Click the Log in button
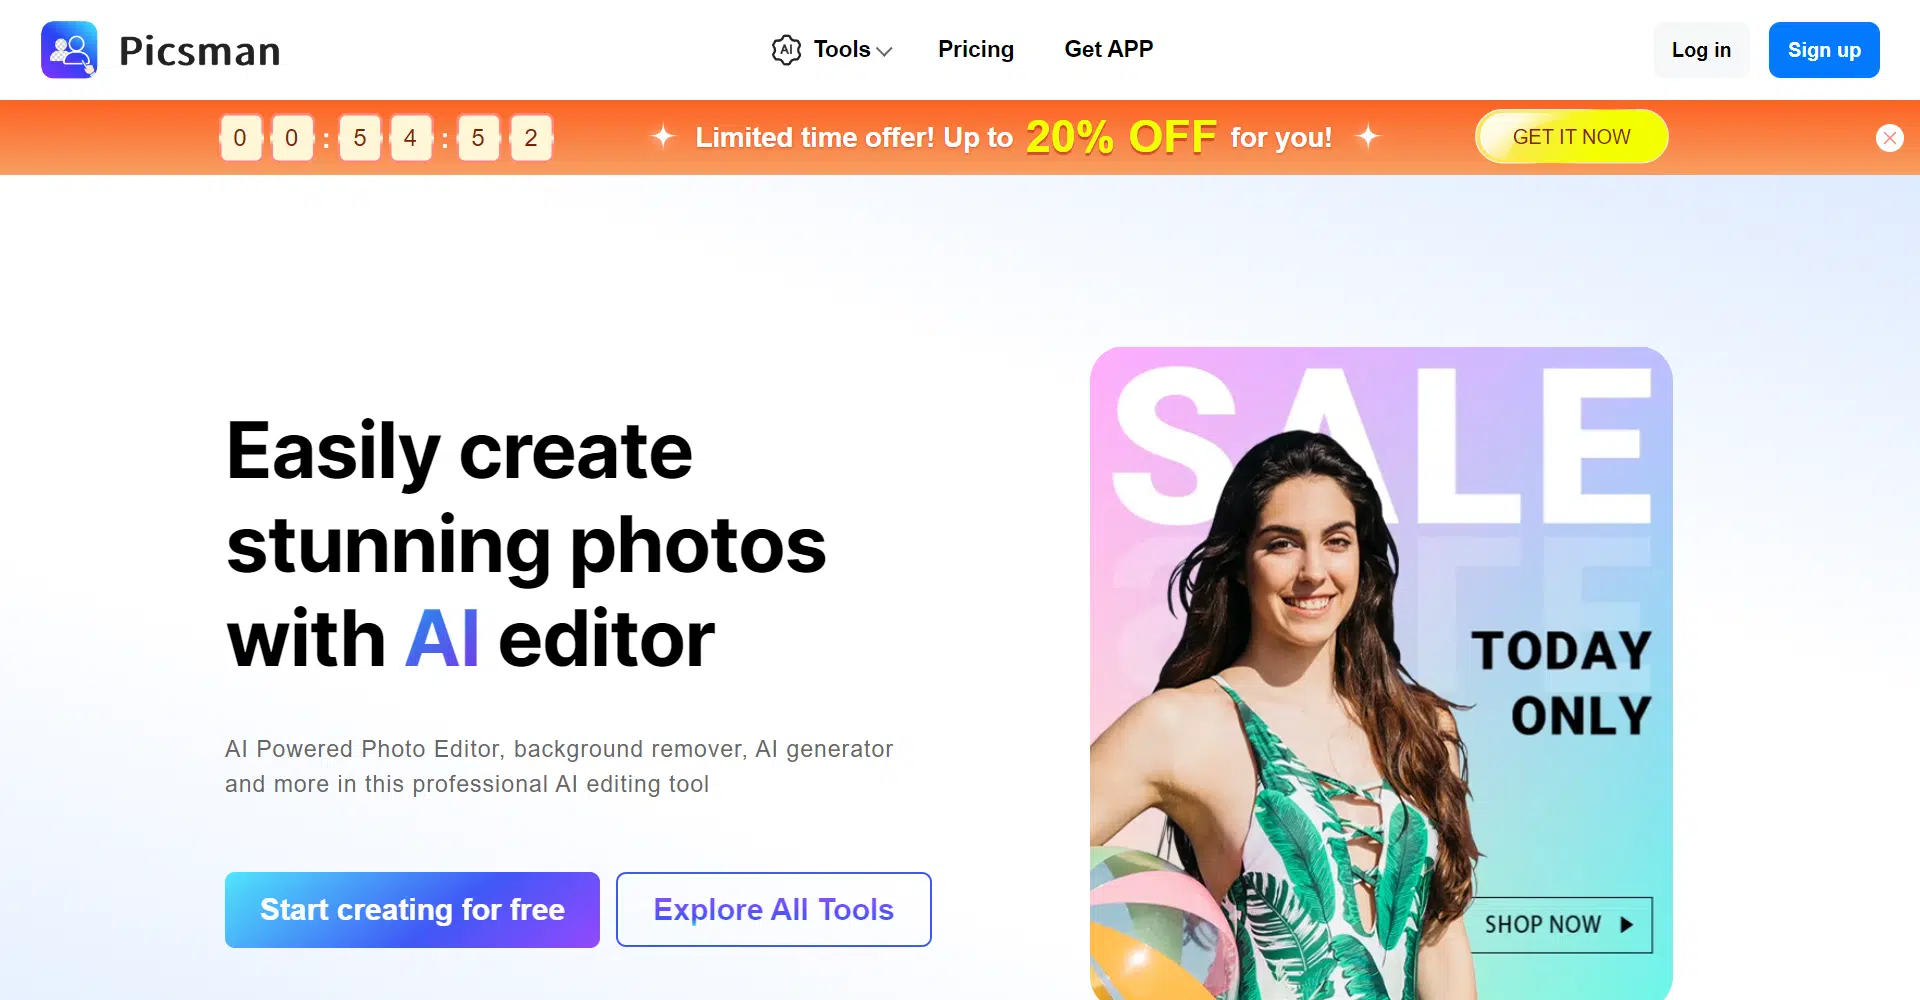Viewport: 1920px width, 1000px height. (x=1701, y=50)
